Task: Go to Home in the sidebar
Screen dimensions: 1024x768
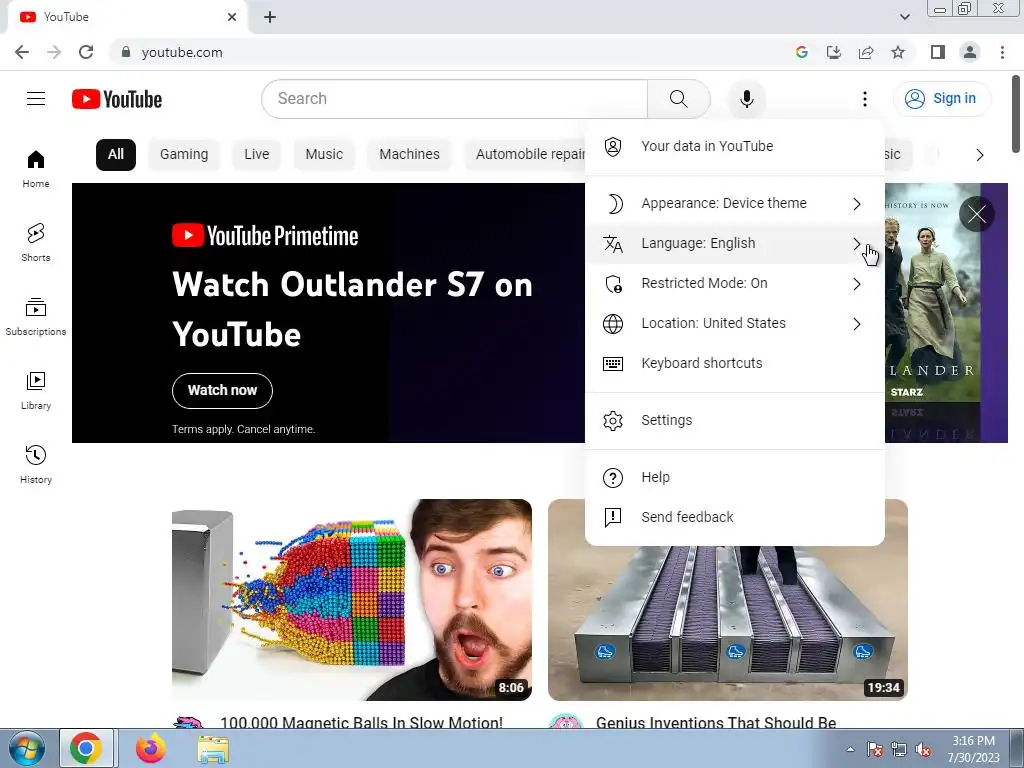Action: (36, 169)
